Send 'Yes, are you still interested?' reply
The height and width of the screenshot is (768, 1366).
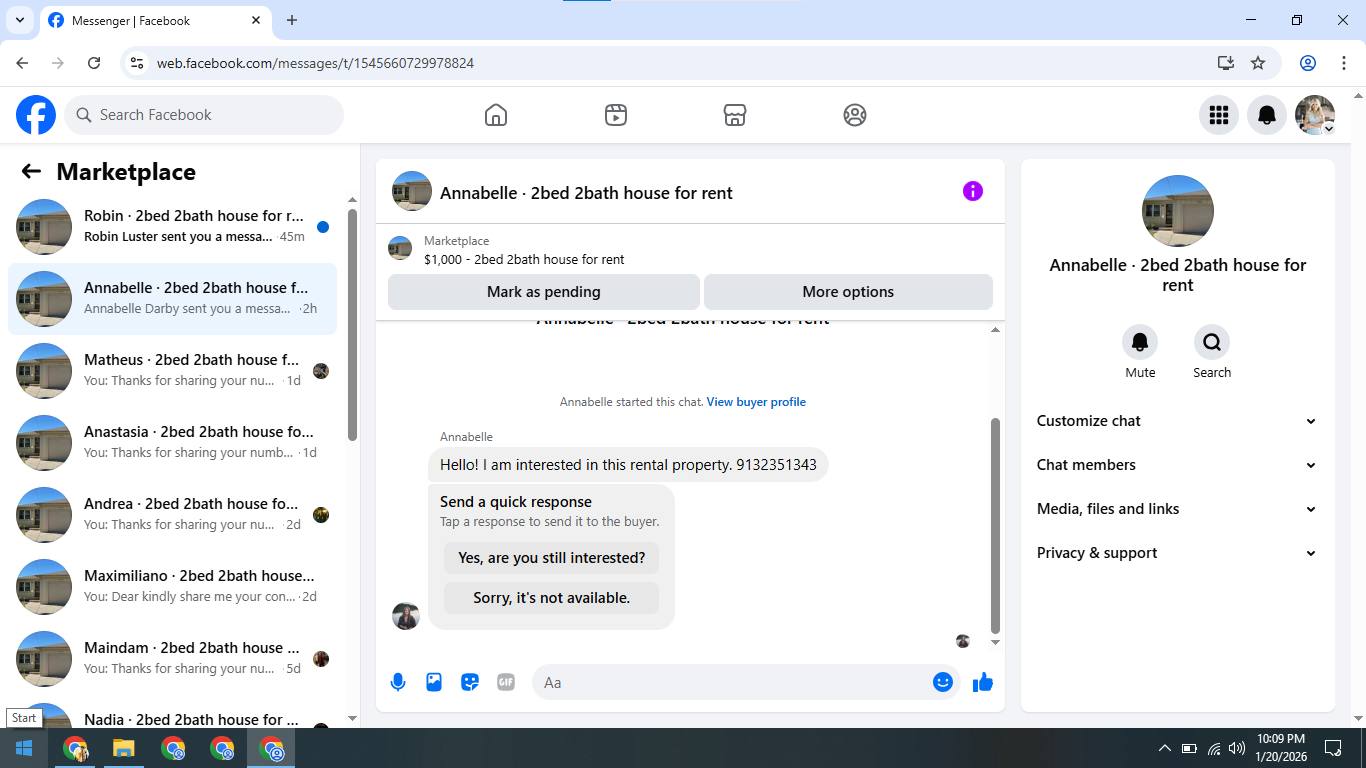click(552, 558)
